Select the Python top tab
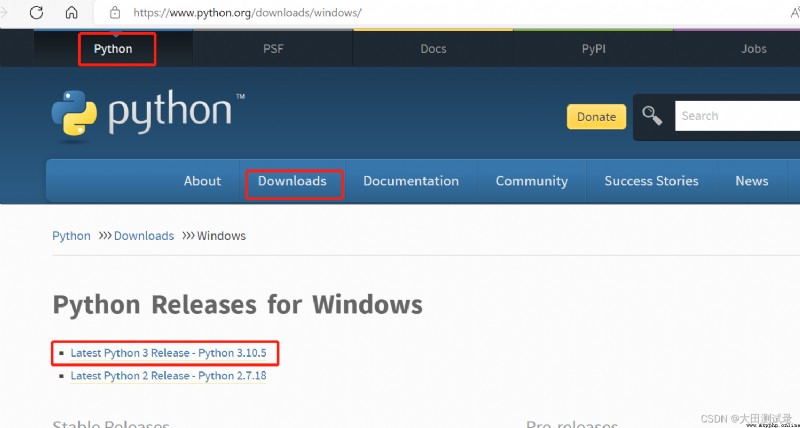Screen dimensions: 800x428 coord(113,49)
